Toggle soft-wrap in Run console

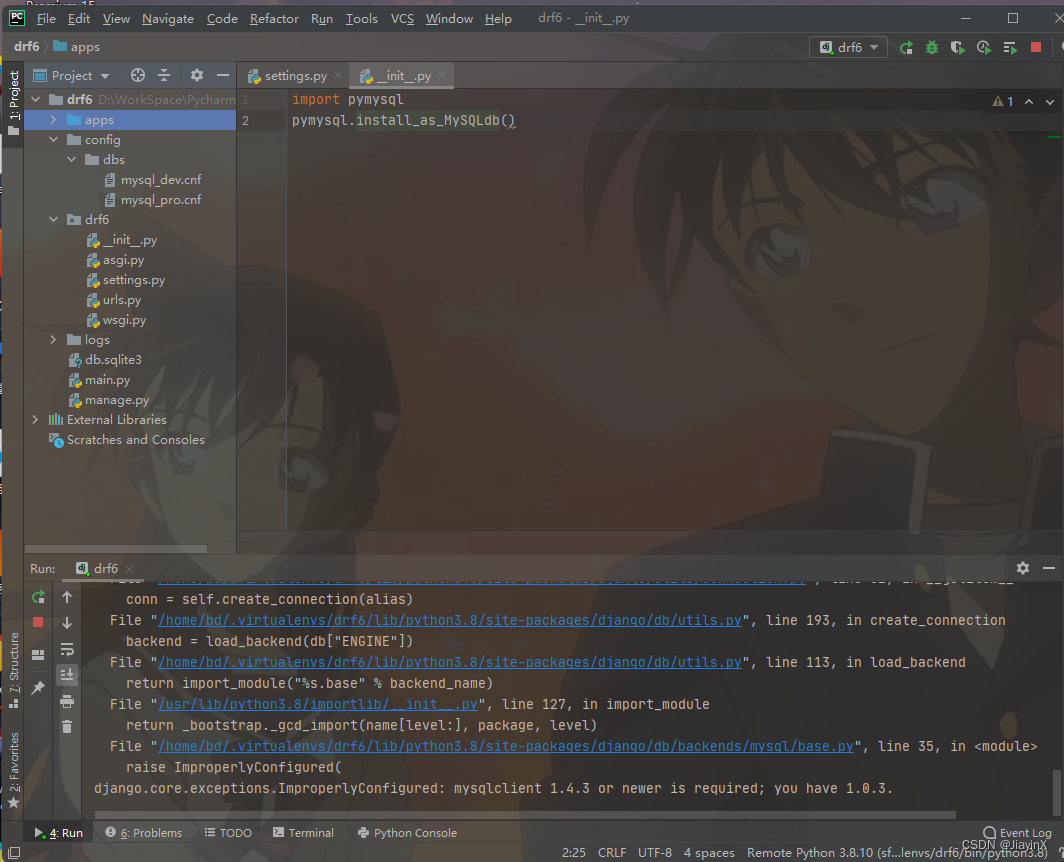click(x=66, y=650)
